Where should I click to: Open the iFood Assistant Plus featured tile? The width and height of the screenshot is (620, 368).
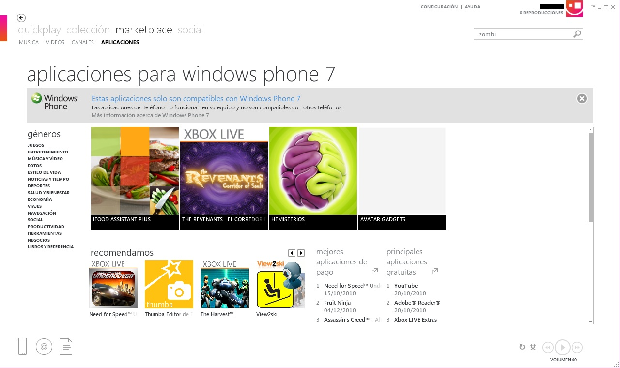point(135,178)
